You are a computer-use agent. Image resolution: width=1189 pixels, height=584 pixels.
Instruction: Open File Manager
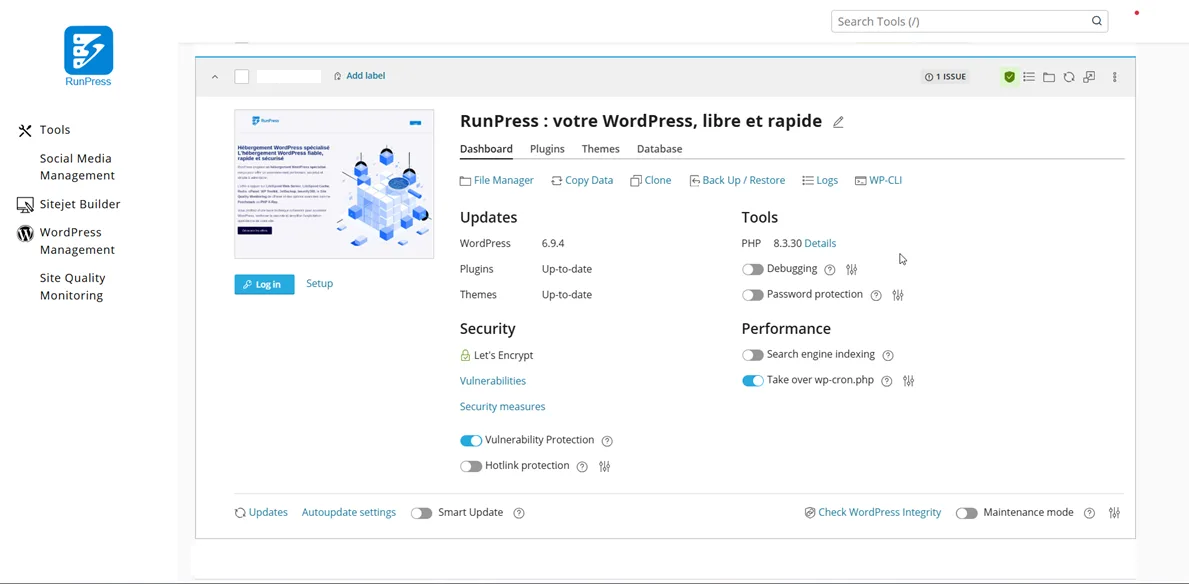point(497,181)
